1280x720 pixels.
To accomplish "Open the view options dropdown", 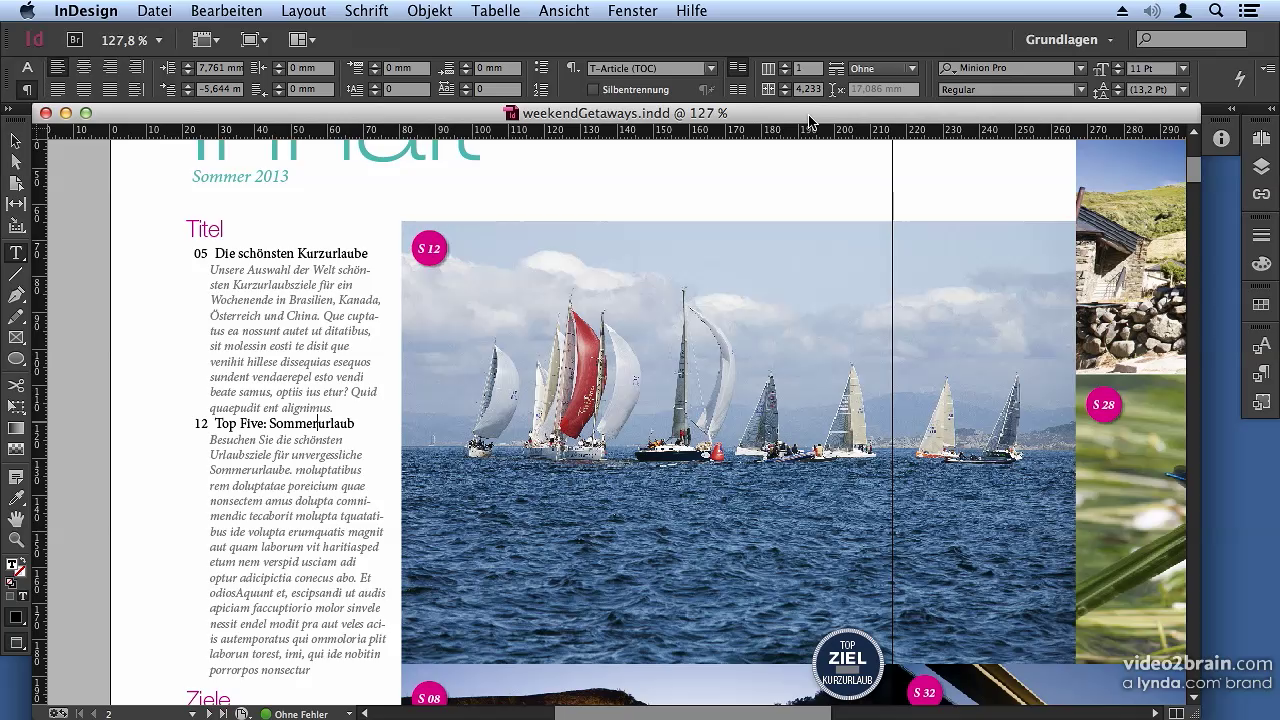I will [206, 40].
